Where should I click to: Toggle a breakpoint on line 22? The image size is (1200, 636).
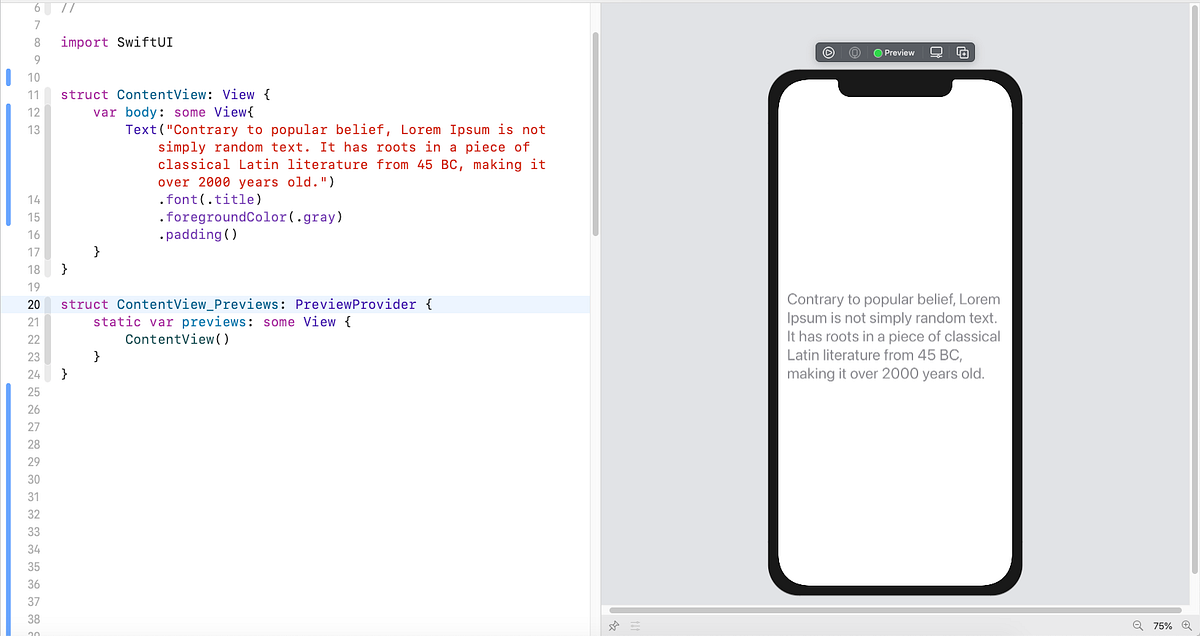click(x=34, y=339)
